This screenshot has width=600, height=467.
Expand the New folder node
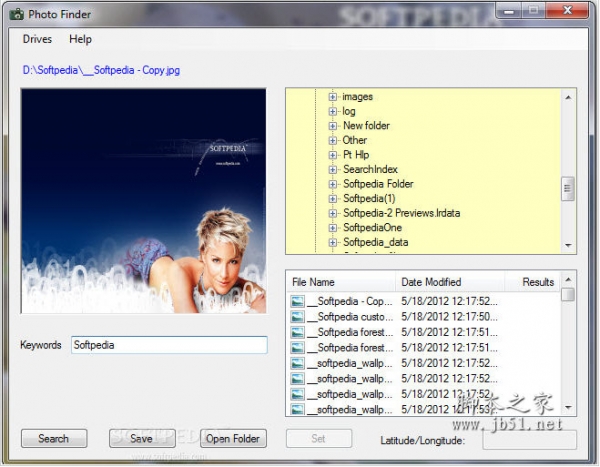[x=333, y=126]
